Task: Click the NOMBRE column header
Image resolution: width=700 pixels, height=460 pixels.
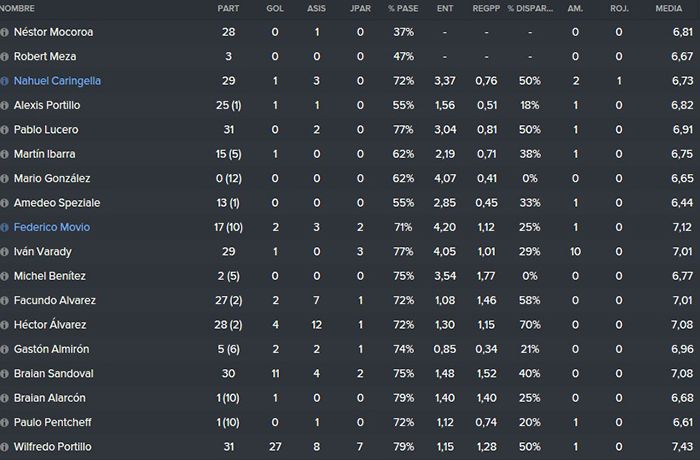Action: click(17, 8)
